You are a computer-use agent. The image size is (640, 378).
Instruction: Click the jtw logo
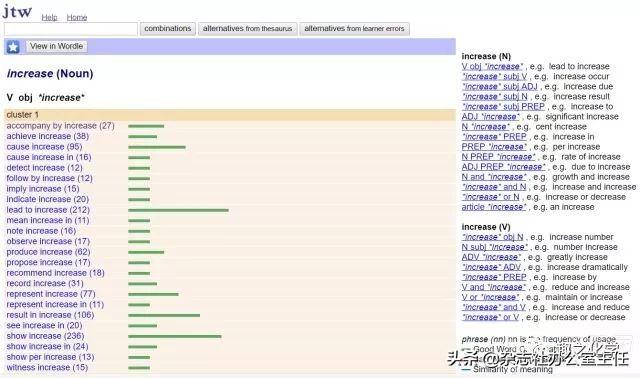[x=17, y=11]
